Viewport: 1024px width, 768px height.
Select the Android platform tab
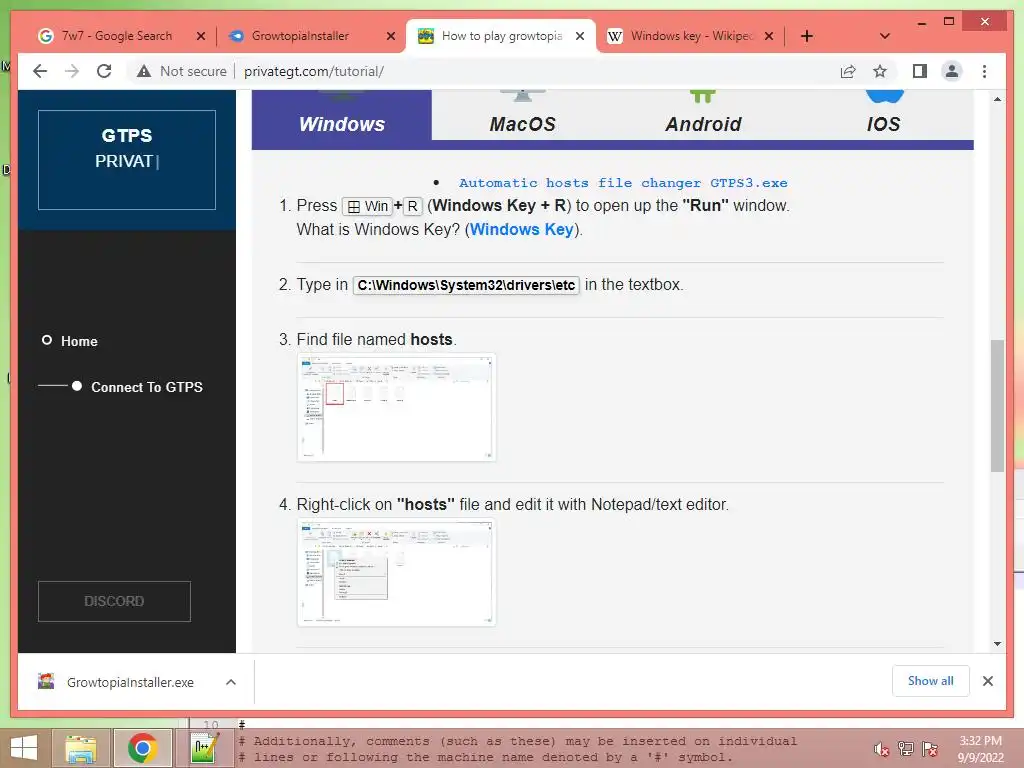click(x=703, y=116)
